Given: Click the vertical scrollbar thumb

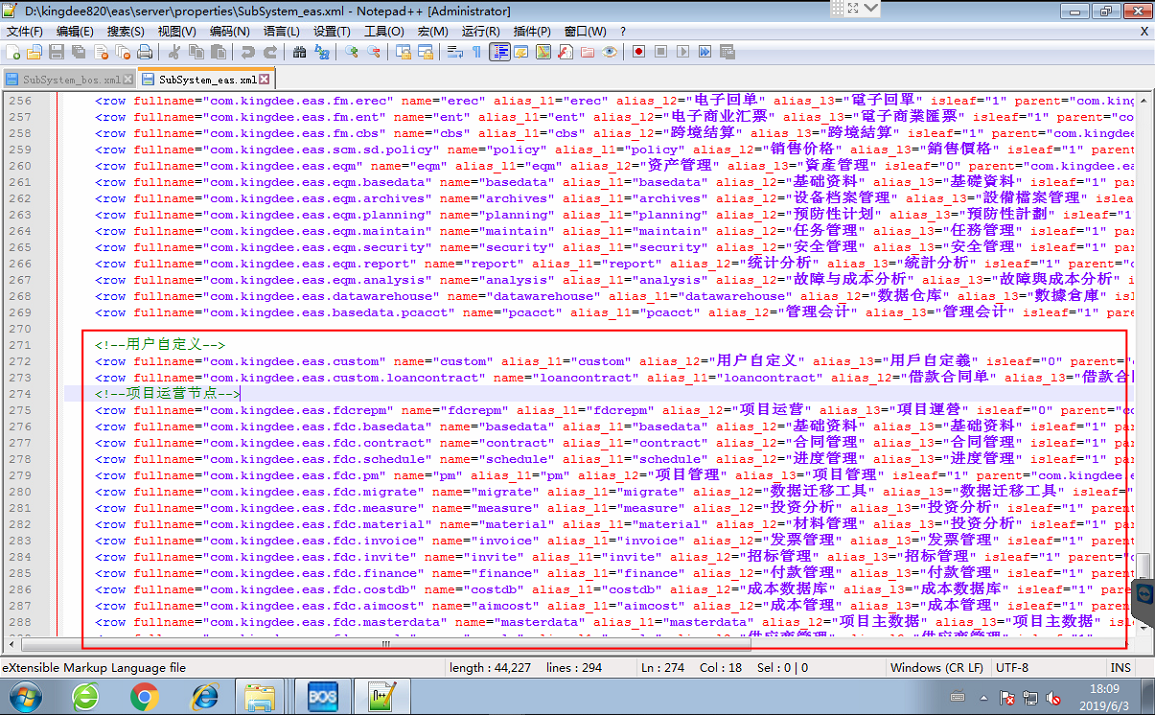Looking at the screenshot, I should click(x=1143, y=566).
